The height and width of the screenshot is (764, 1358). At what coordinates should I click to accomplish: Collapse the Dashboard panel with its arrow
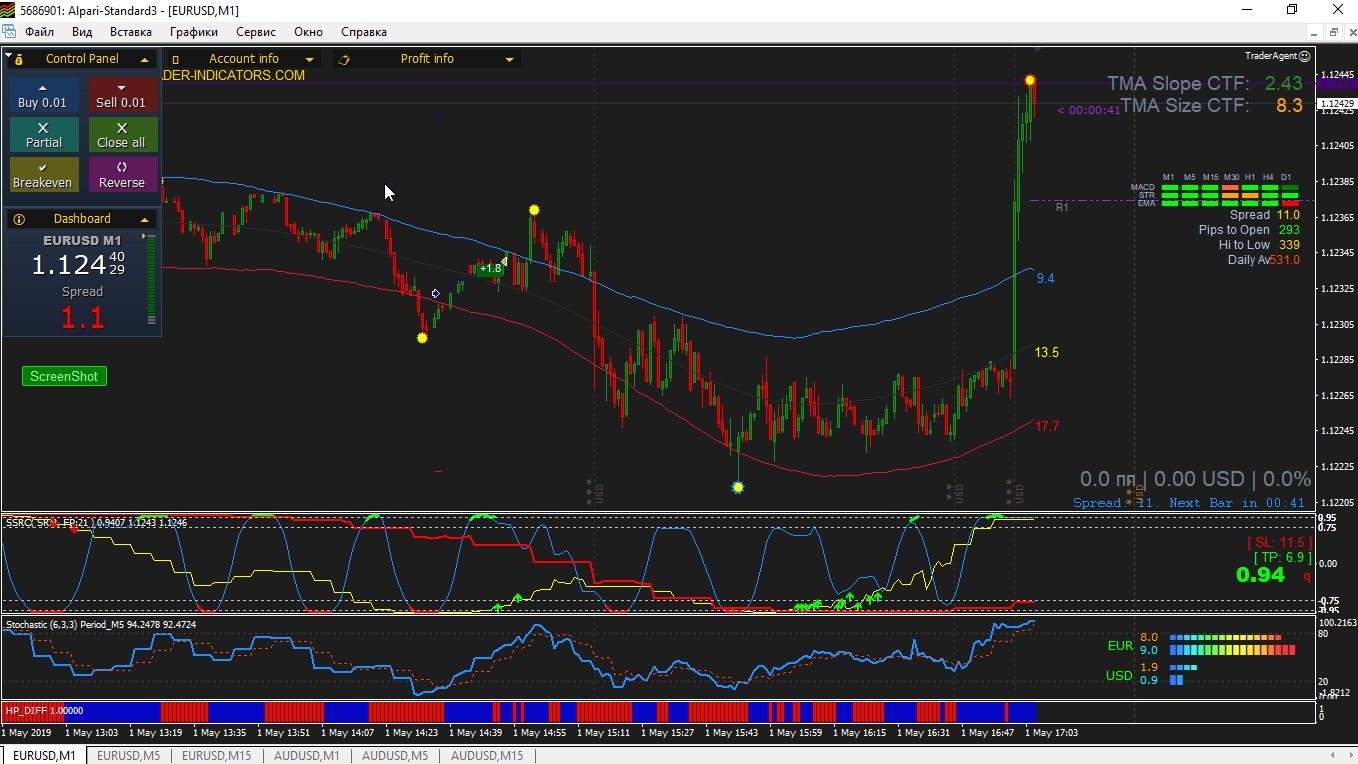[144, 219]
